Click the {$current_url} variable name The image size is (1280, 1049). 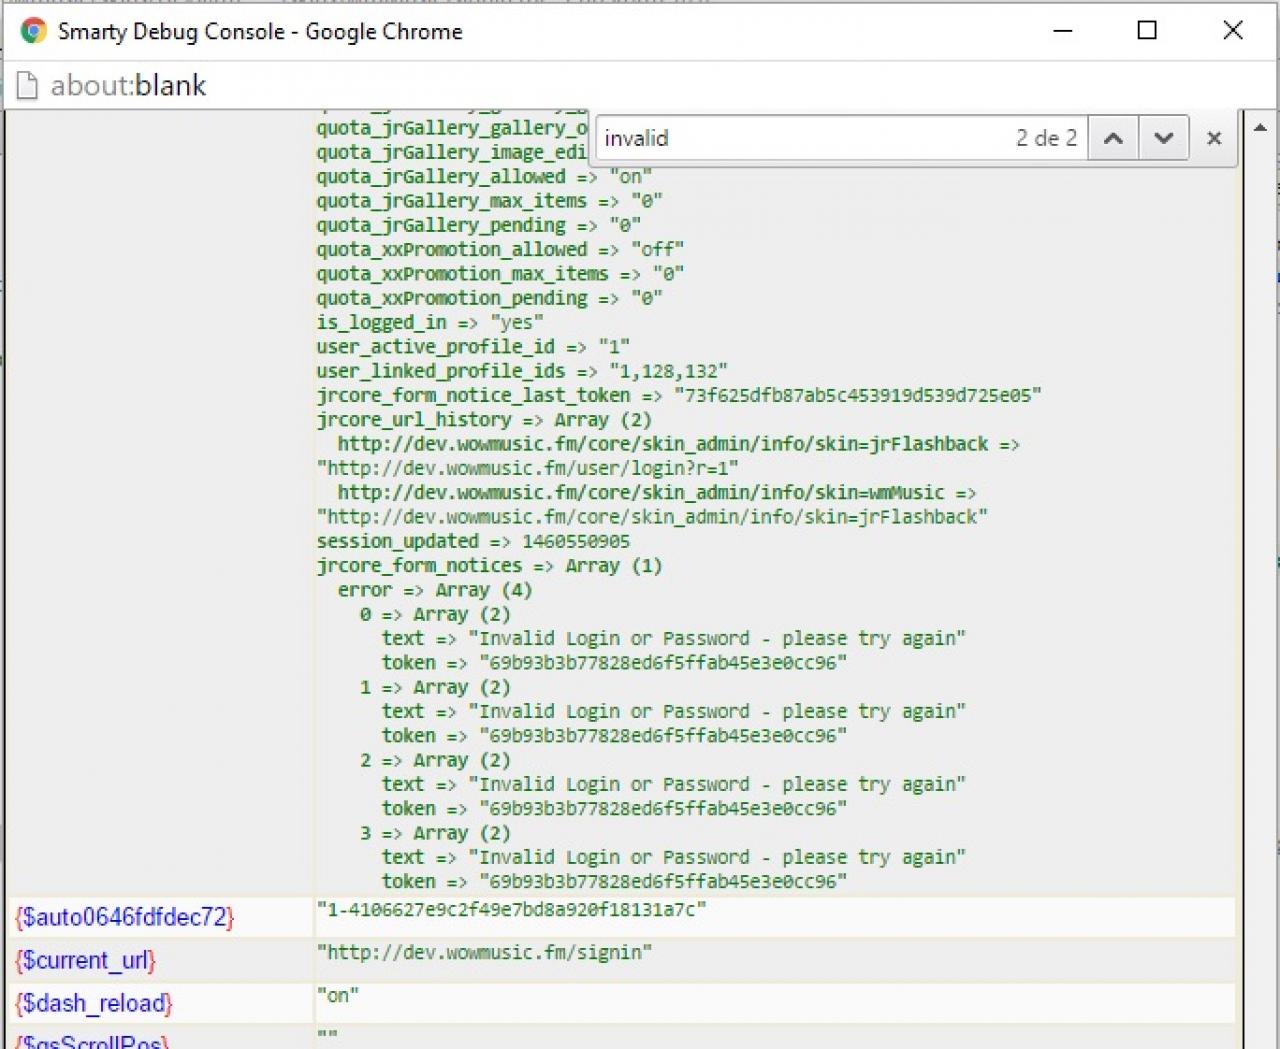85,960
